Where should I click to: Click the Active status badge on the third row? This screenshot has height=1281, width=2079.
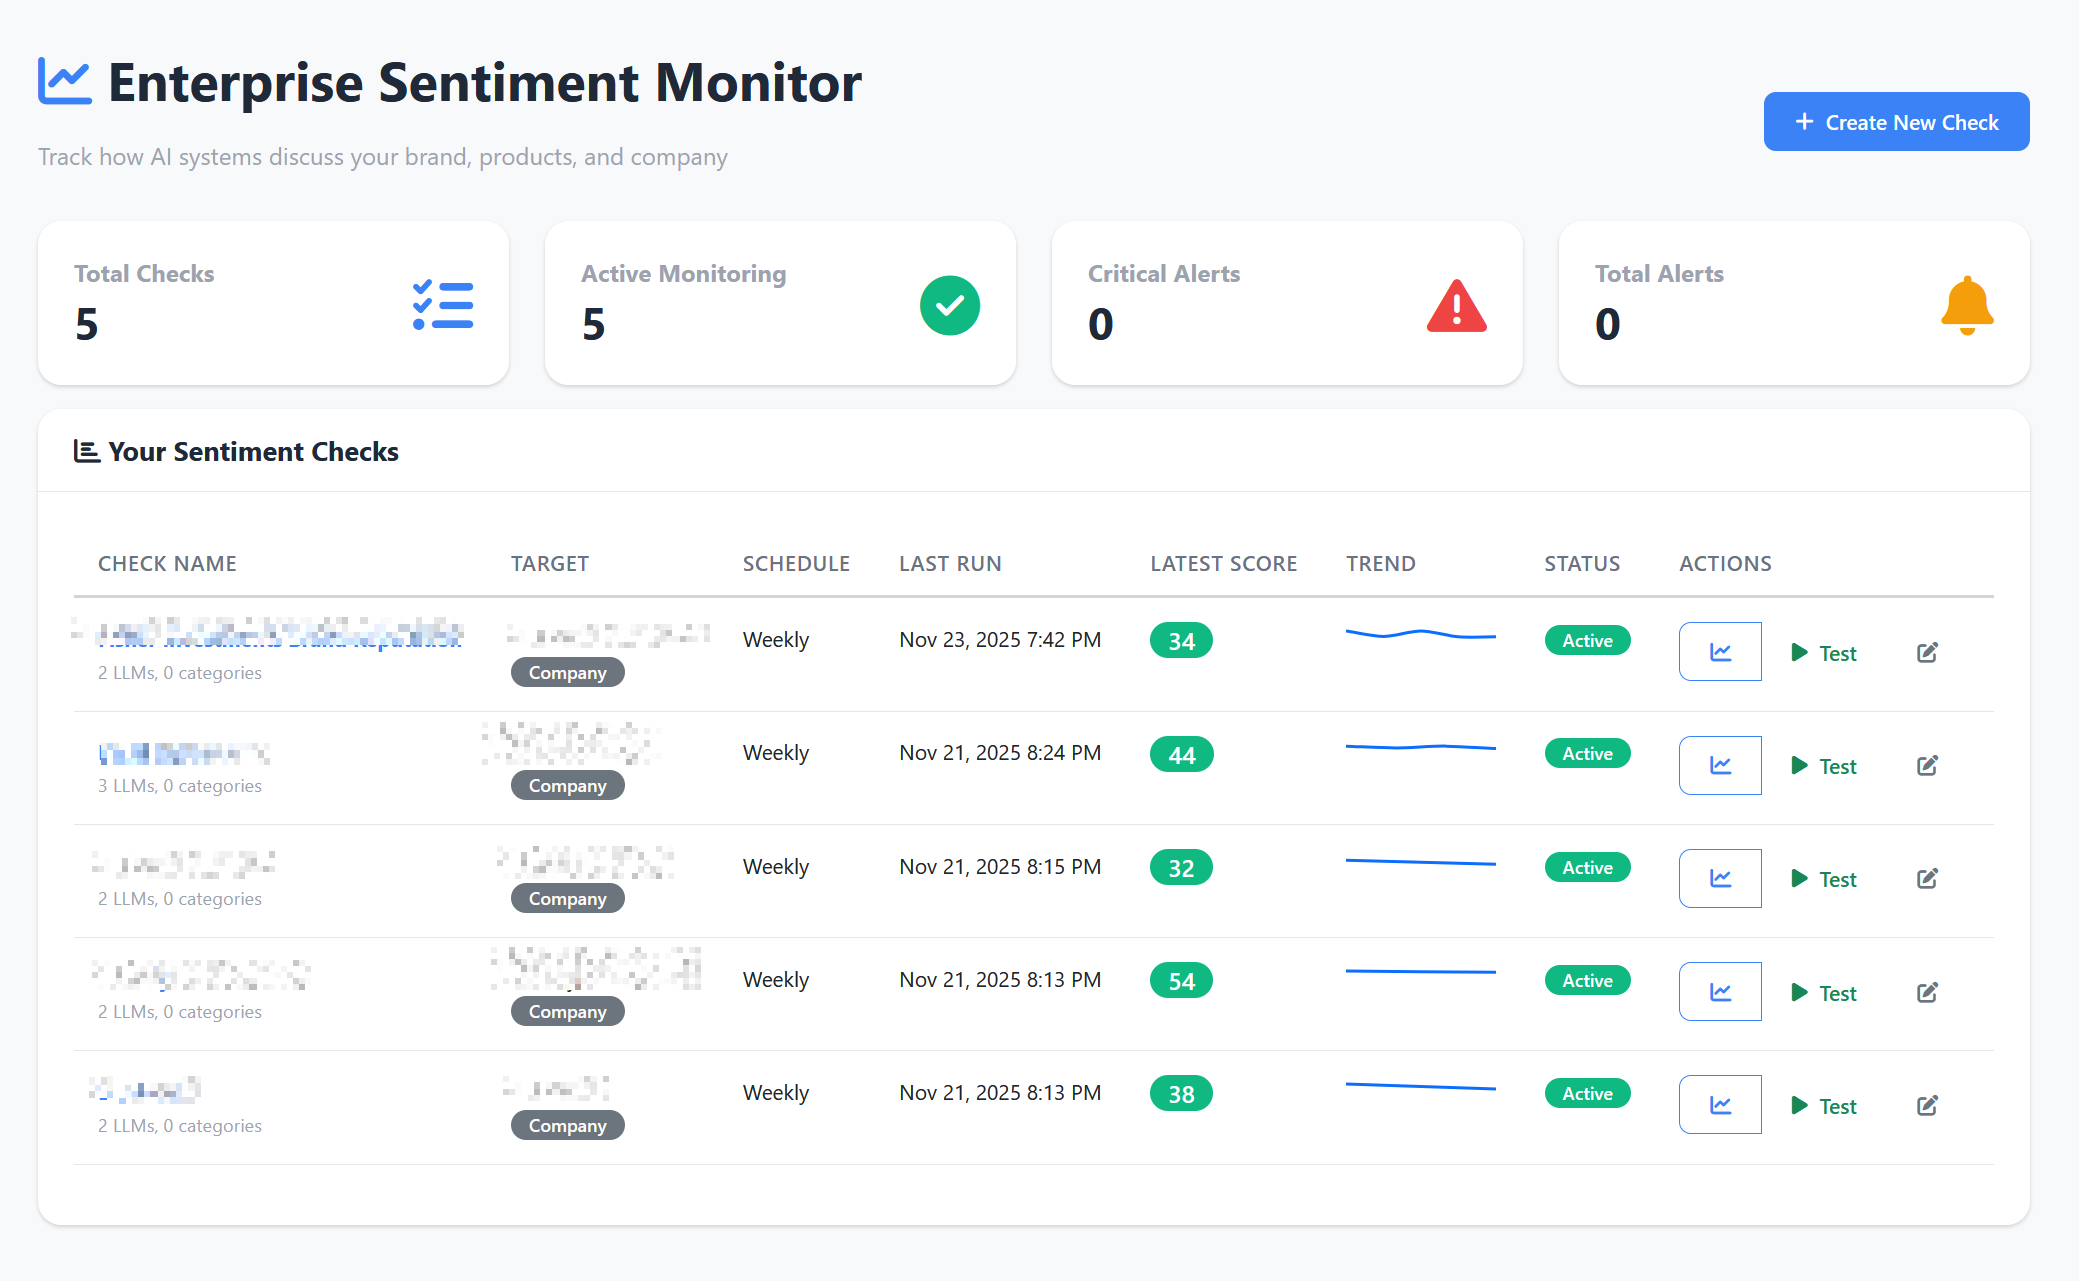pyautogui.click(x=1586, y=867)
